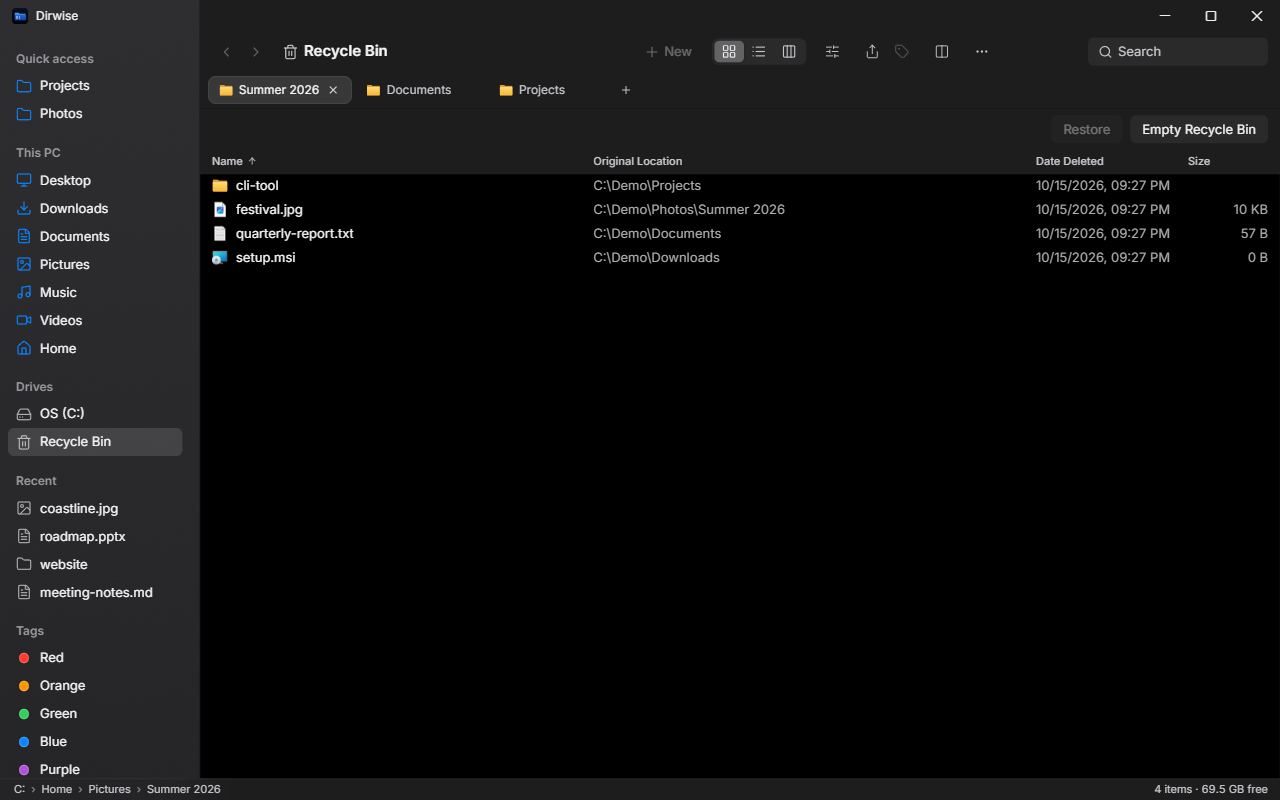
Task: Switch to the Summer 2026 tab
Action: (279, 90)
